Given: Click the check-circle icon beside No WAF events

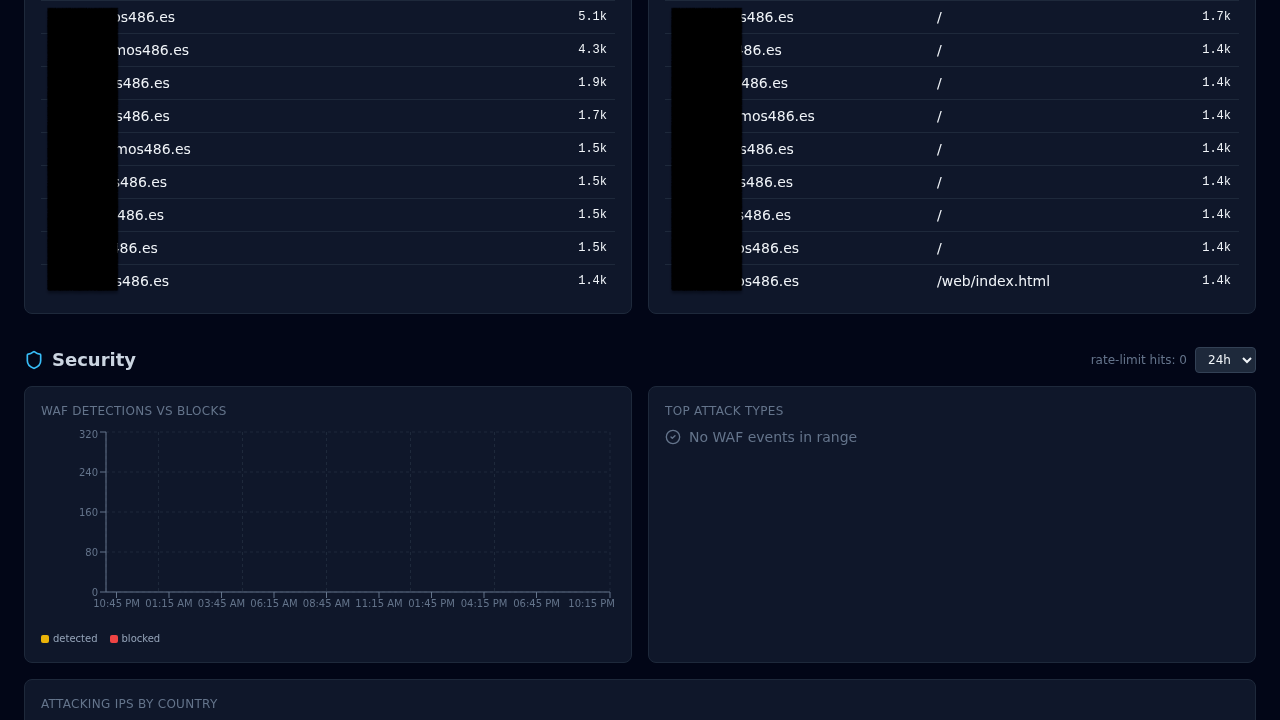Looking at the screenshot, I should click(673, 437).
